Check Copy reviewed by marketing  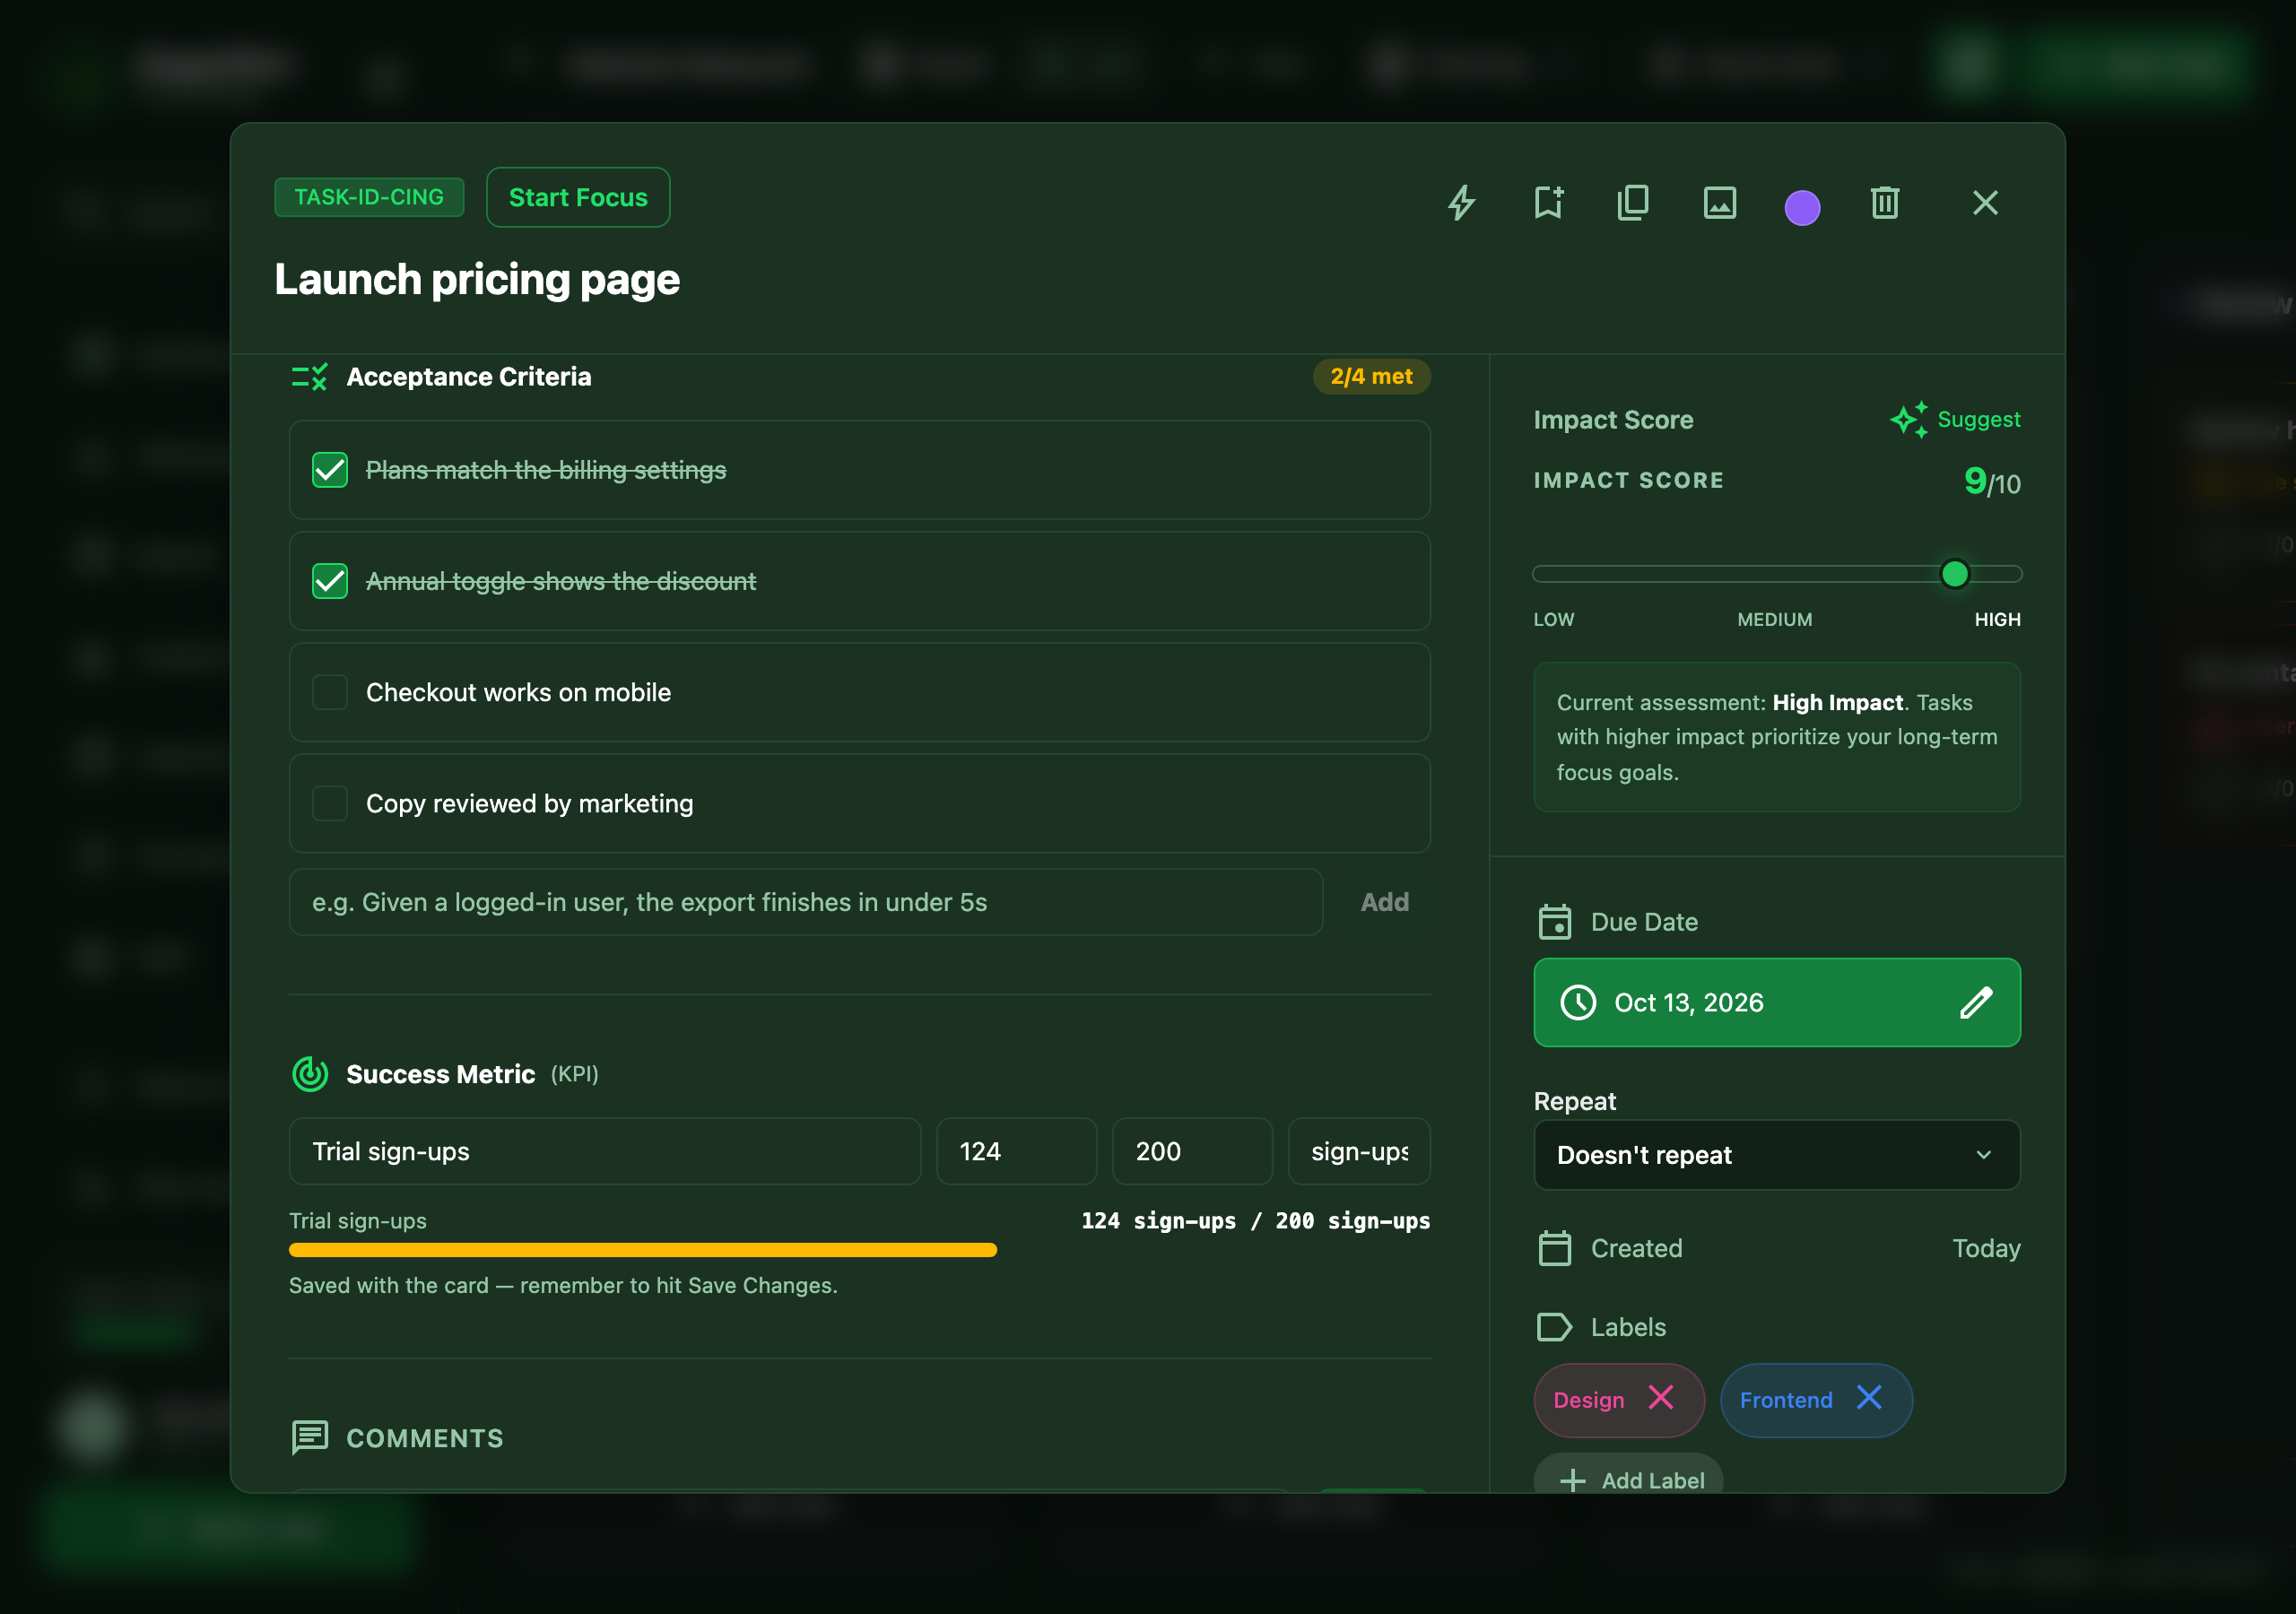click(x=330, y=803)
